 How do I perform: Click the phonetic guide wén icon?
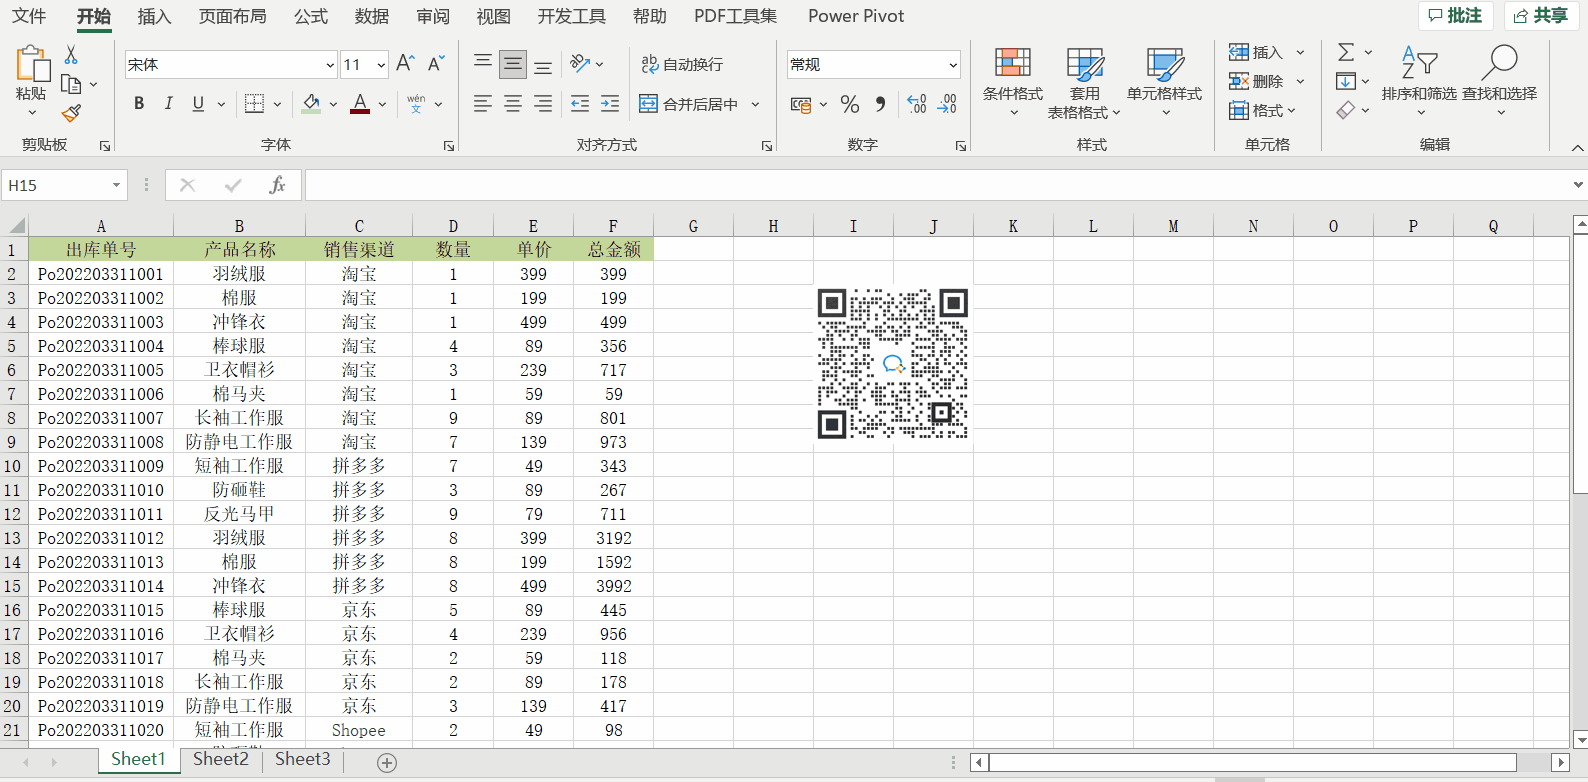[x=416, y=103]
